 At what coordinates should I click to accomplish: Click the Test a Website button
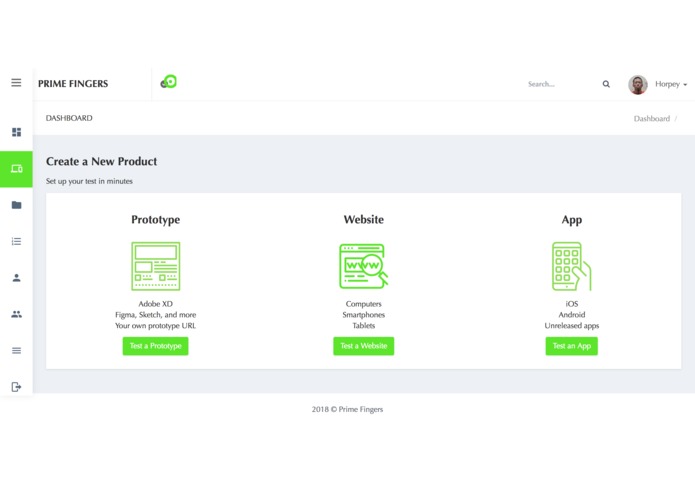363,346
